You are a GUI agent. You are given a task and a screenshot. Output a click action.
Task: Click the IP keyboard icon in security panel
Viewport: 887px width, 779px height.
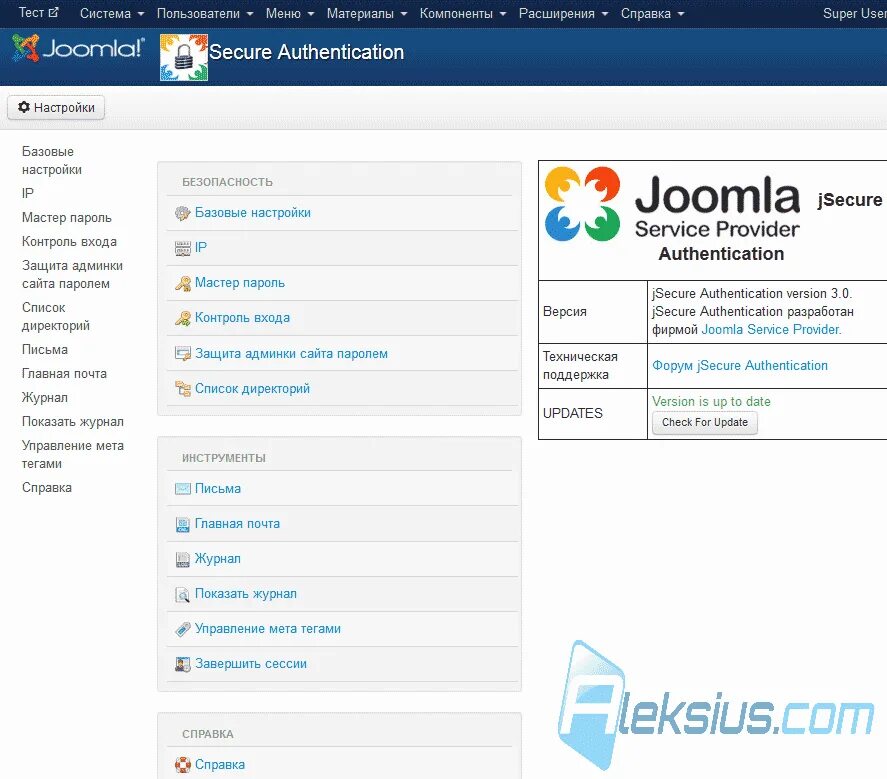pos(182,248)
